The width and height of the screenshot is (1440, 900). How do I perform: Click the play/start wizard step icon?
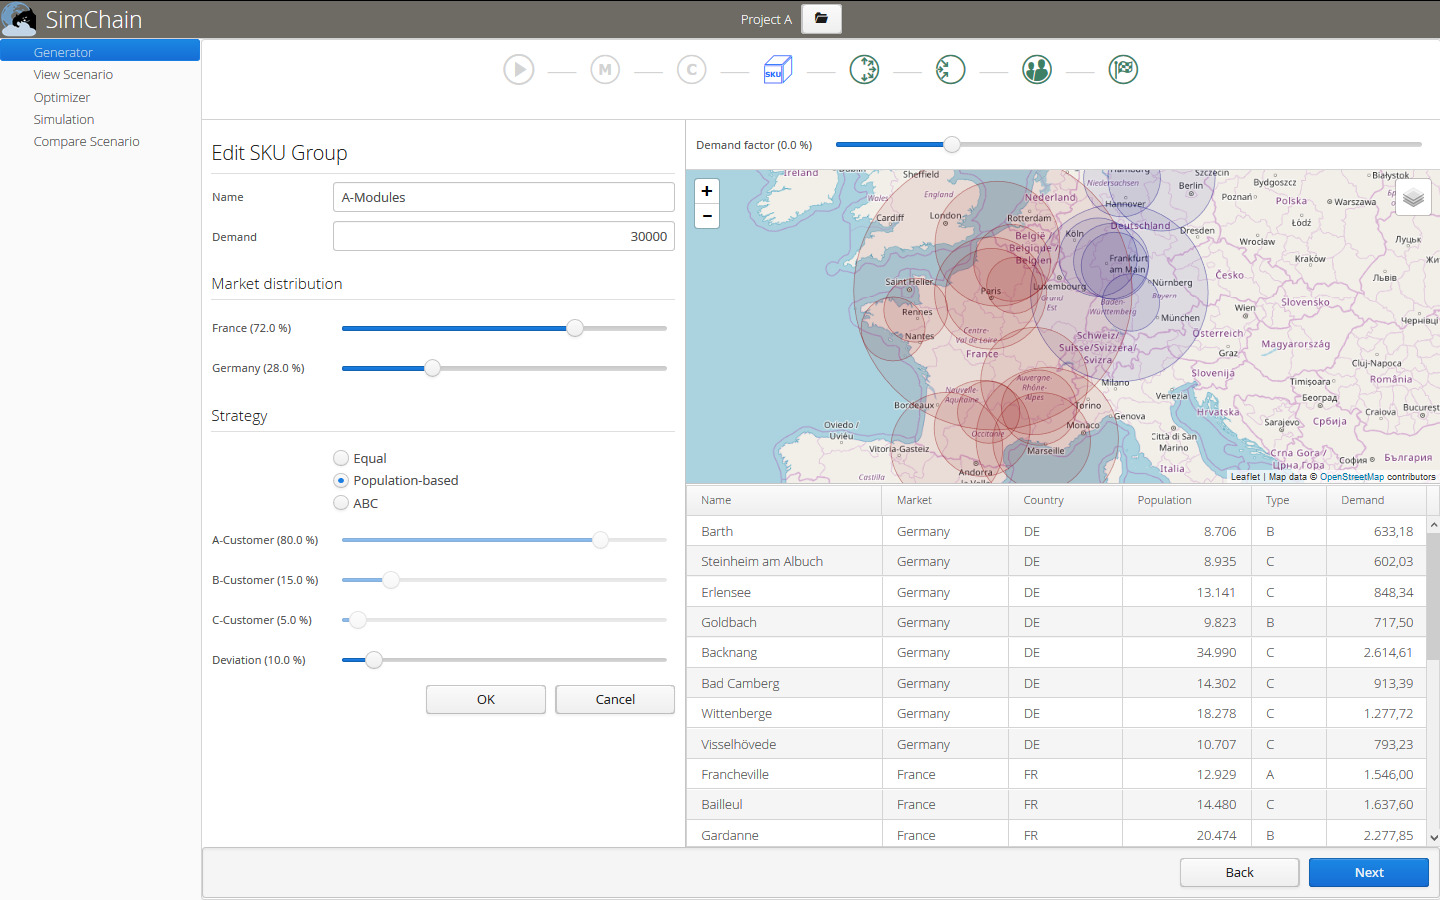point(518,70)
